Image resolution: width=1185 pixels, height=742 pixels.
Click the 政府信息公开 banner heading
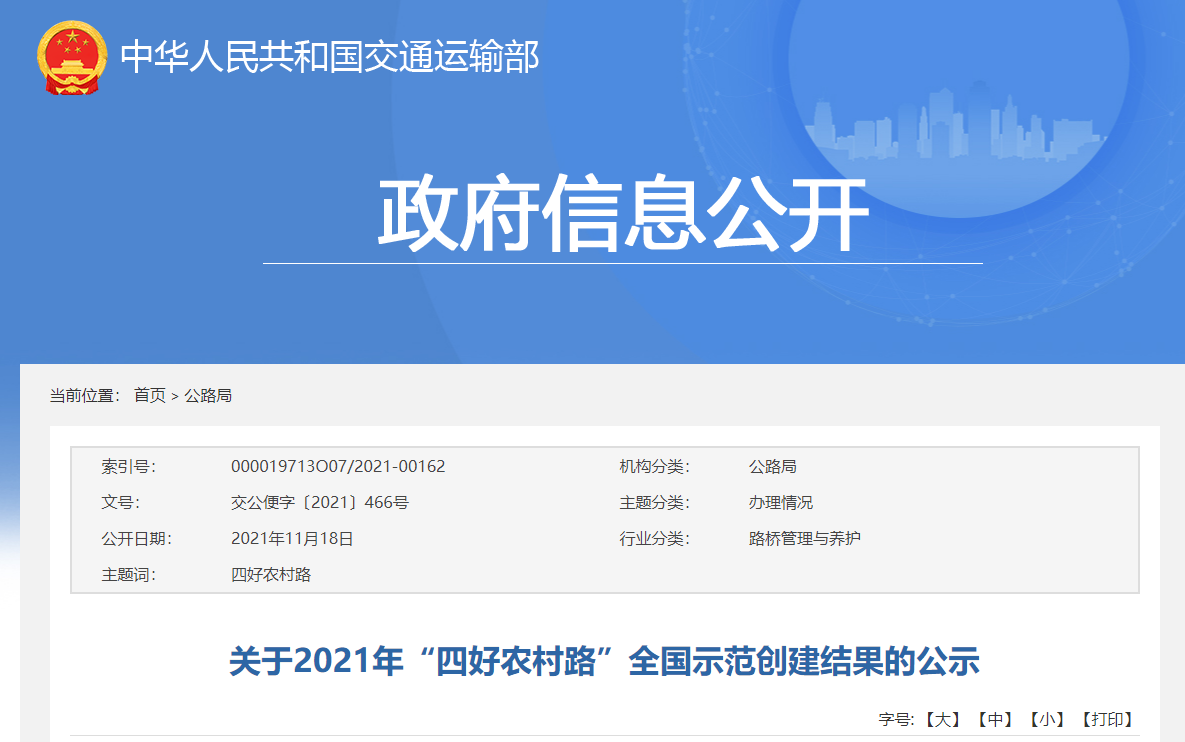pos(622,215)
